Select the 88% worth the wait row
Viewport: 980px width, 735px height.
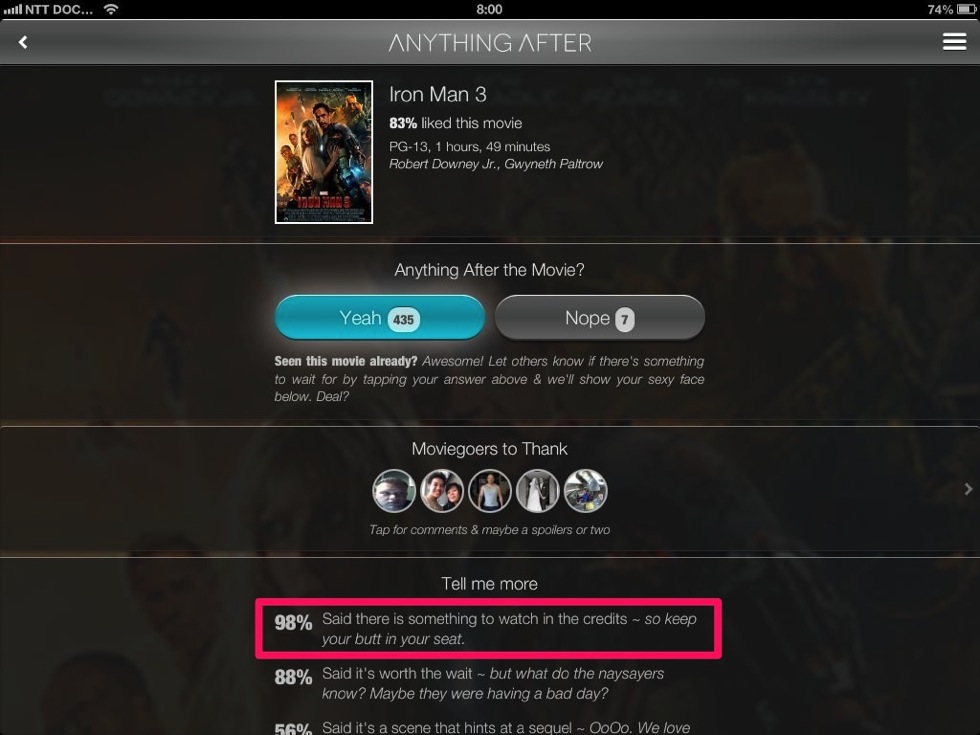tap(488, 683)
